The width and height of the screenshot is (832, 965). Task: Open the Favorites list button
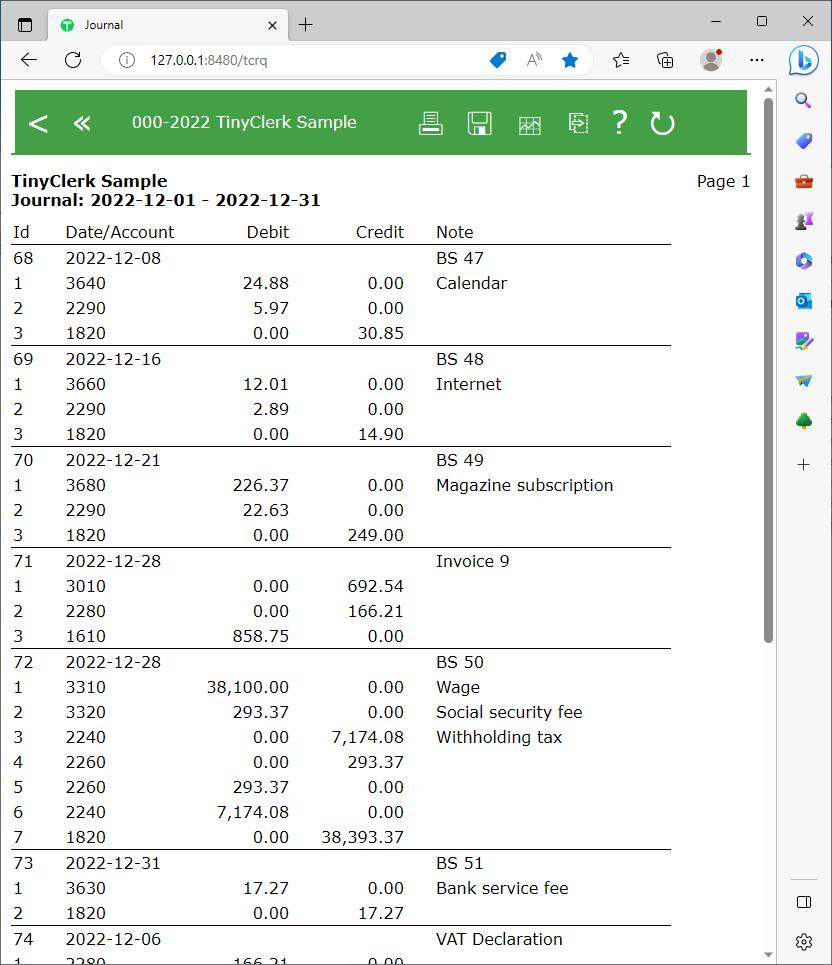(621, 60)
